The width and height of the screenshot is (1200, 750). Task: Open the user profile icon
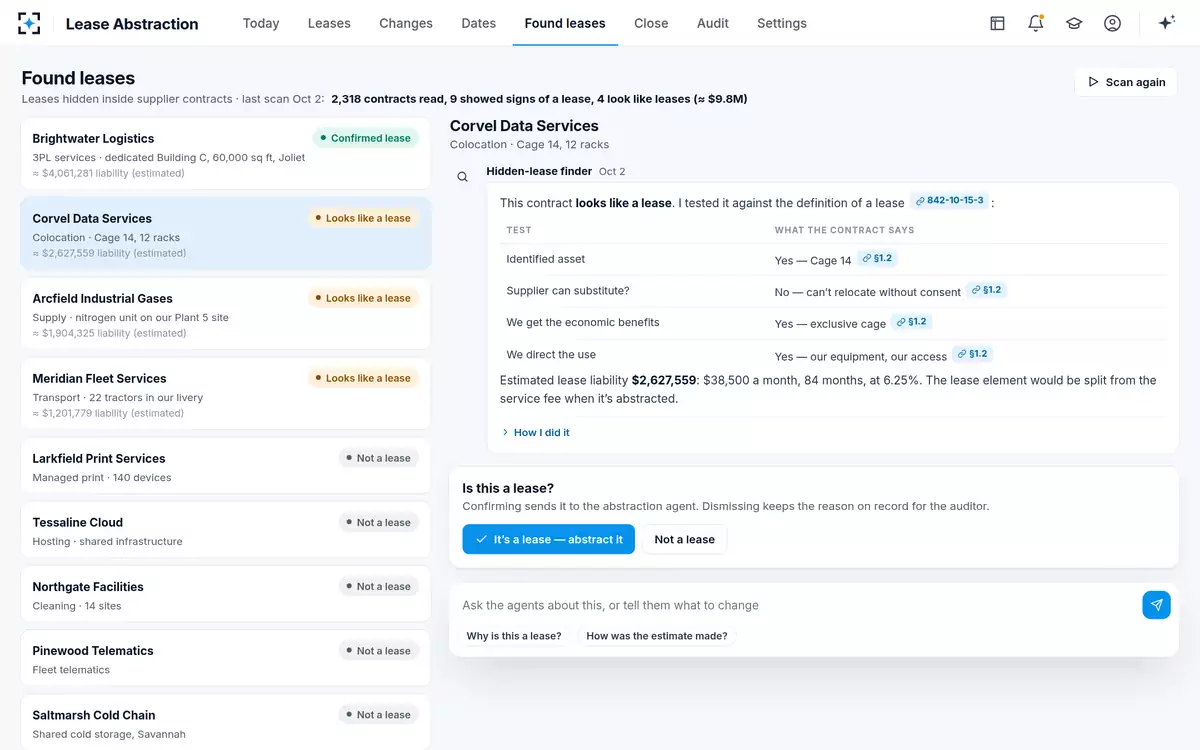(x=1112, y=23)
